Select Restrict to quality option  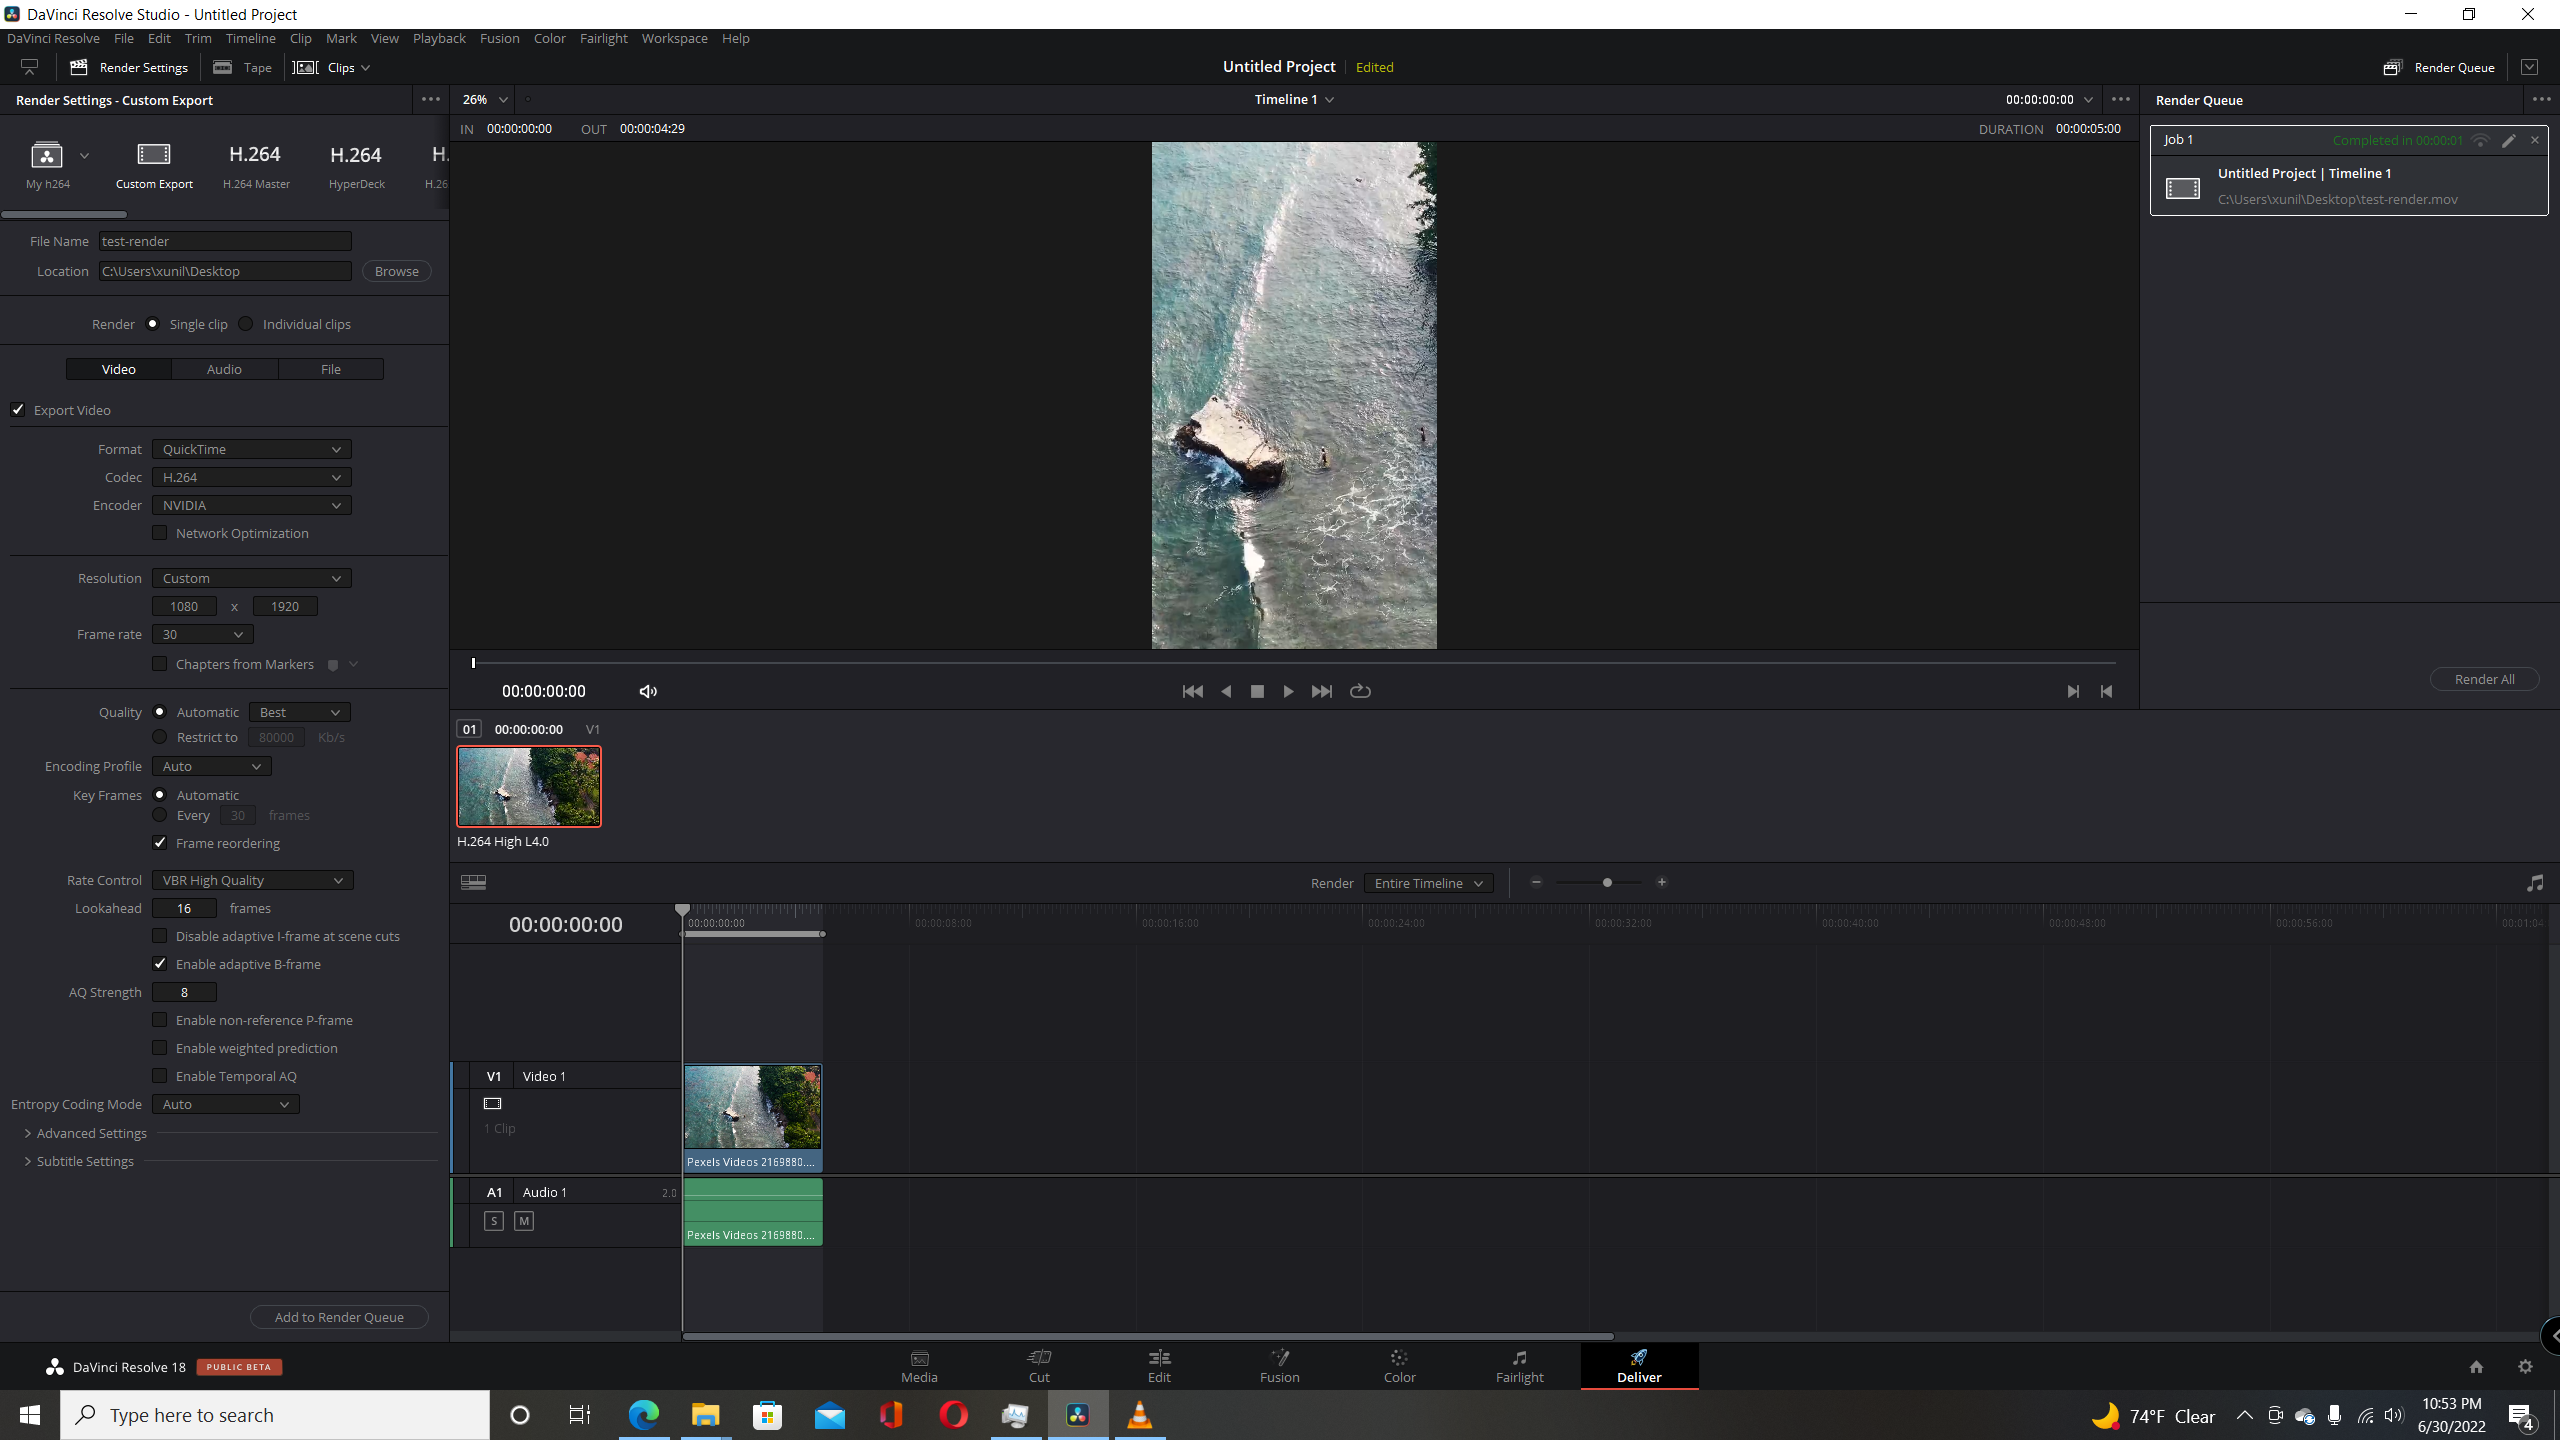160,737
